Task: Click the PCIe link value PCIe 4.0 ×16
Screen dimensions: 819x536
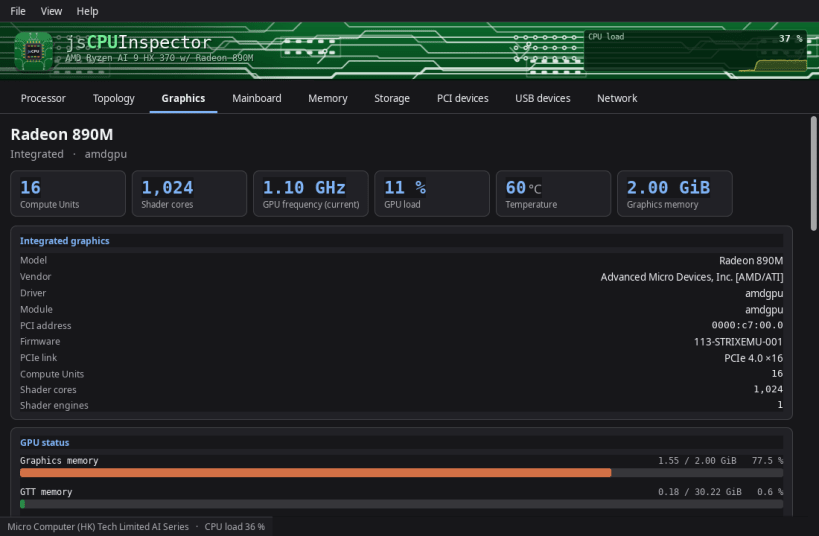Action: [753, 358]
